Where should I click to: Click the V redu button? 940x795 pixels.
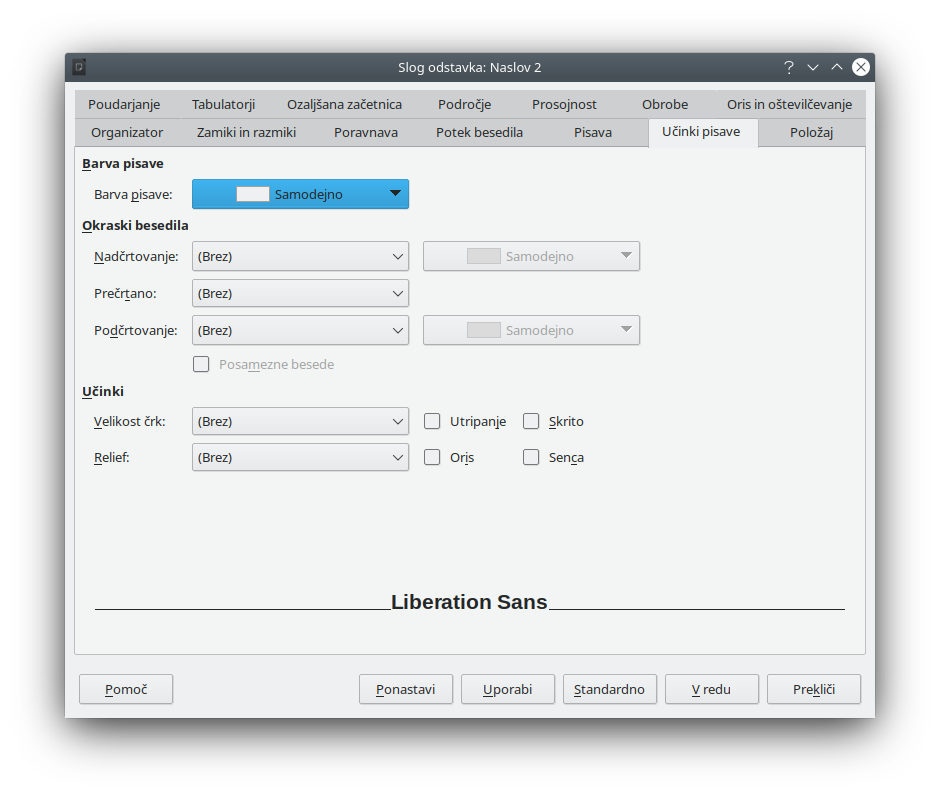[x=712, y=689]
